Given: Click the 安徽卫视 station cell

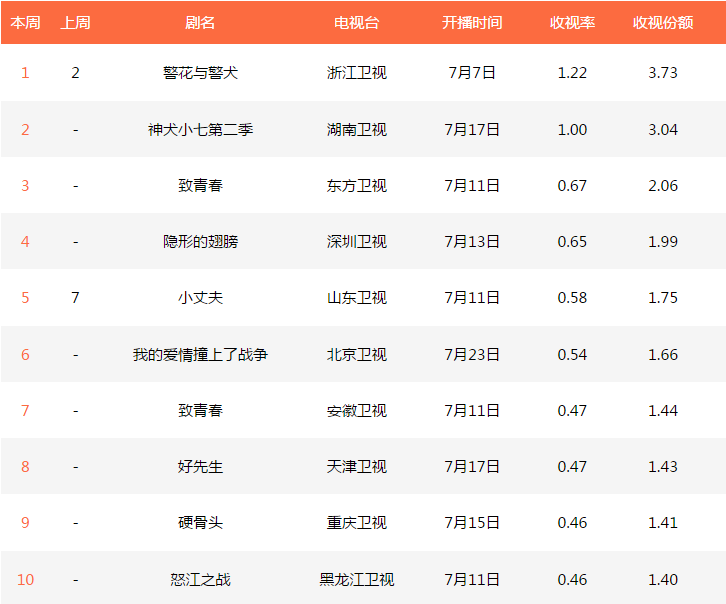Looking at the screenshot, I should (x=357, y=411).
